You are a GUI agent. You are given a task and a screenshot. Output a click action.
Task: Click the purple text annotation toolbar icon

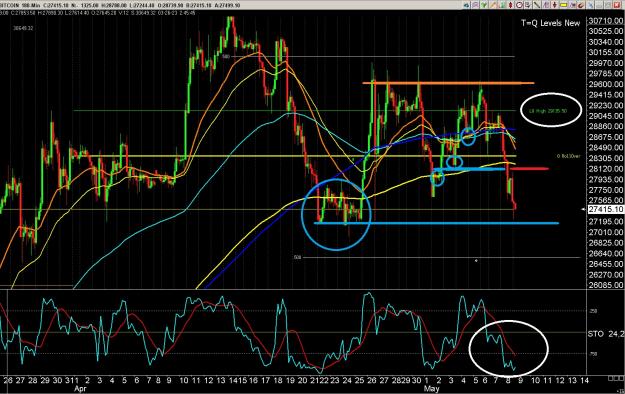(x=546, y=5)
